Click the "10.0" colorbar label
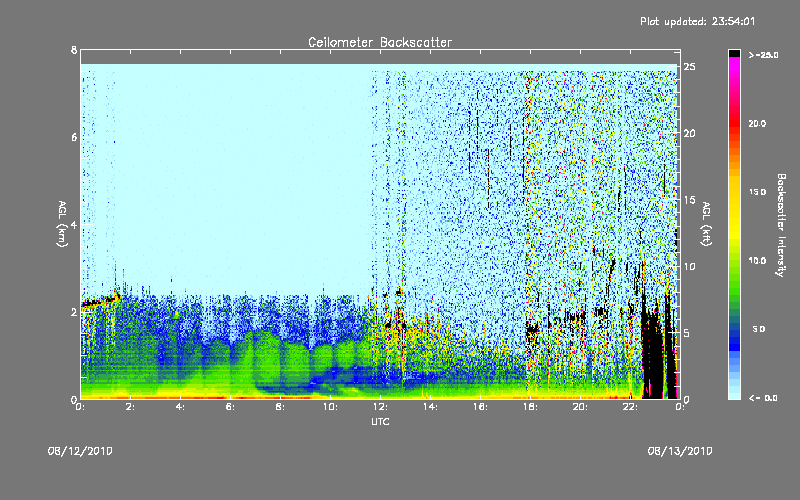 757,261
